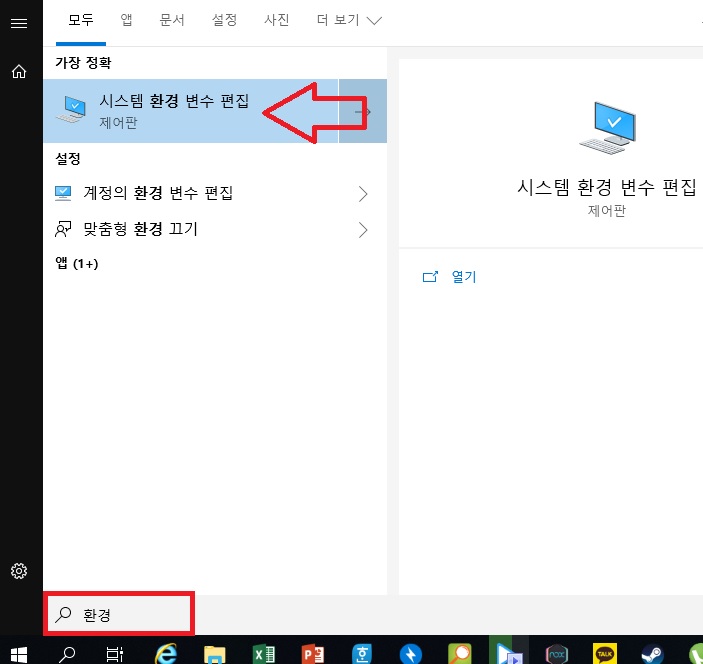Click the 앱 (1+) section header
Screen dimensions: 703x664
click(x=77, y=263)
